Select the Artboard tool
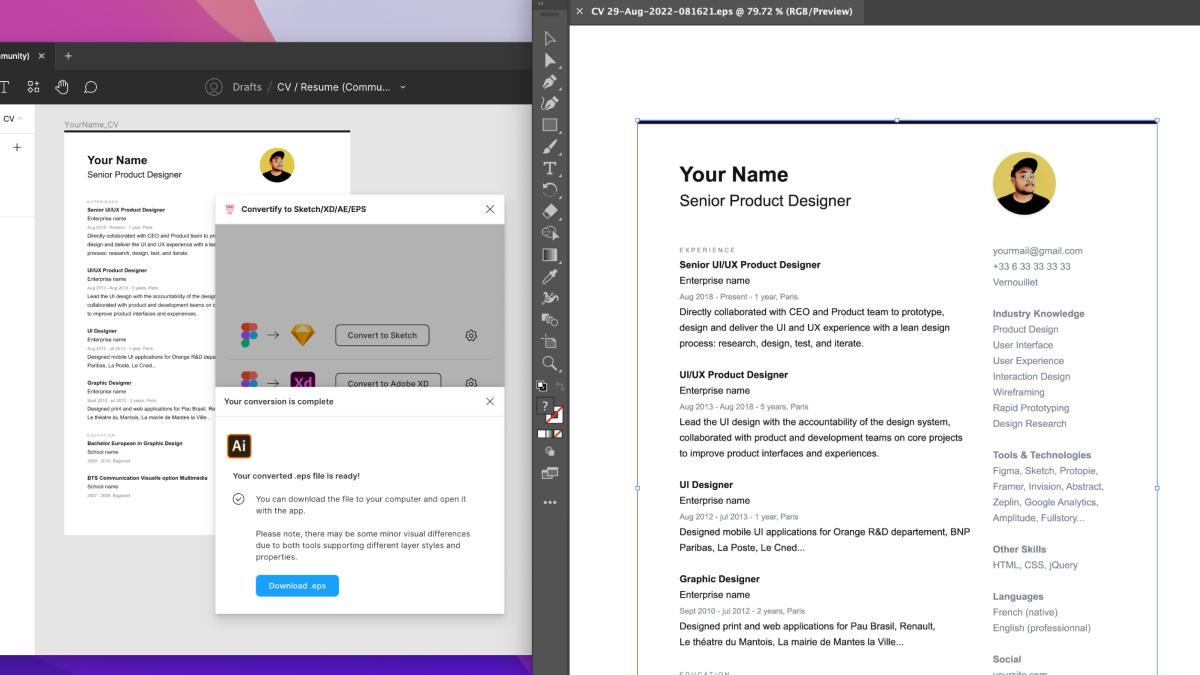The image size is (1200, 675). (550, 341)
